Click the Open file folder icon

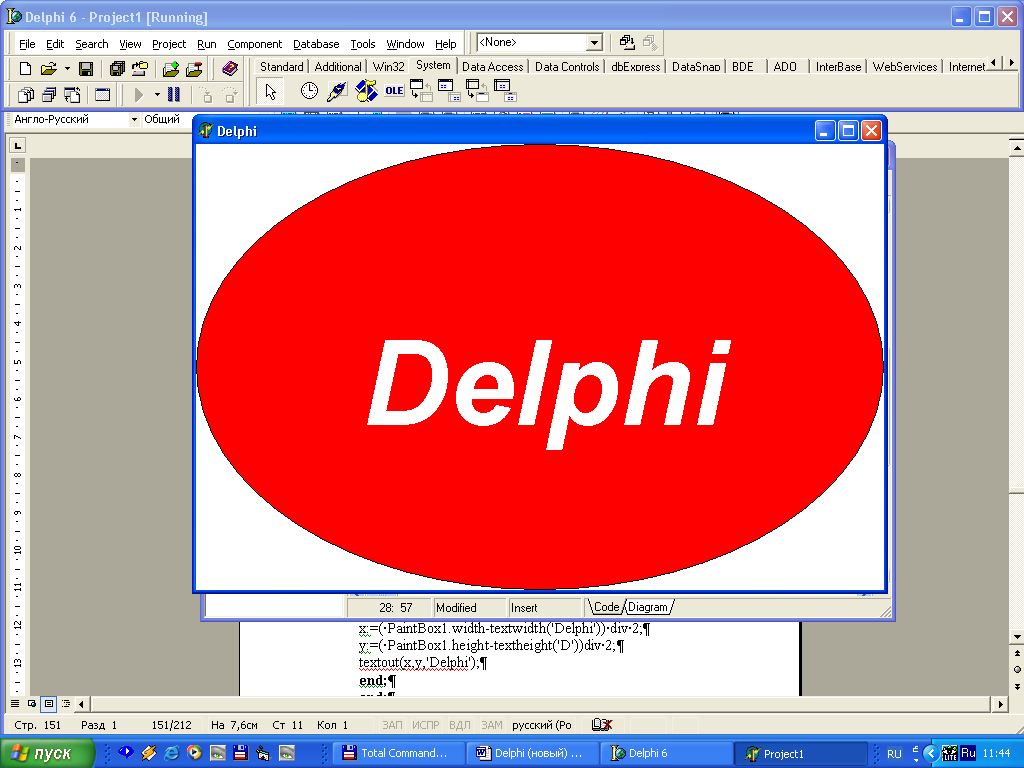coord(48,68)
